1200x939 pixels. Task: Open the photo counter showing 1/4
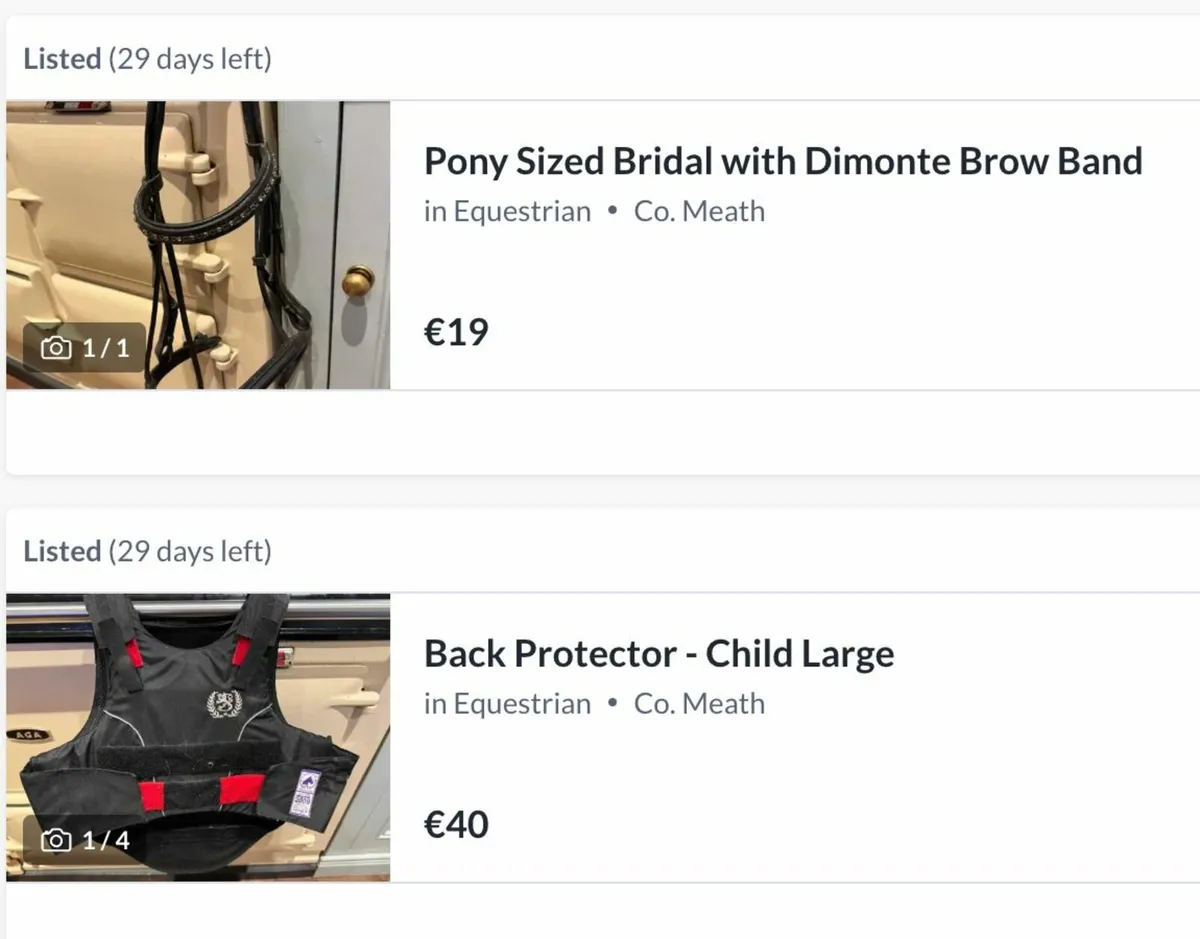tap(80, 839)
